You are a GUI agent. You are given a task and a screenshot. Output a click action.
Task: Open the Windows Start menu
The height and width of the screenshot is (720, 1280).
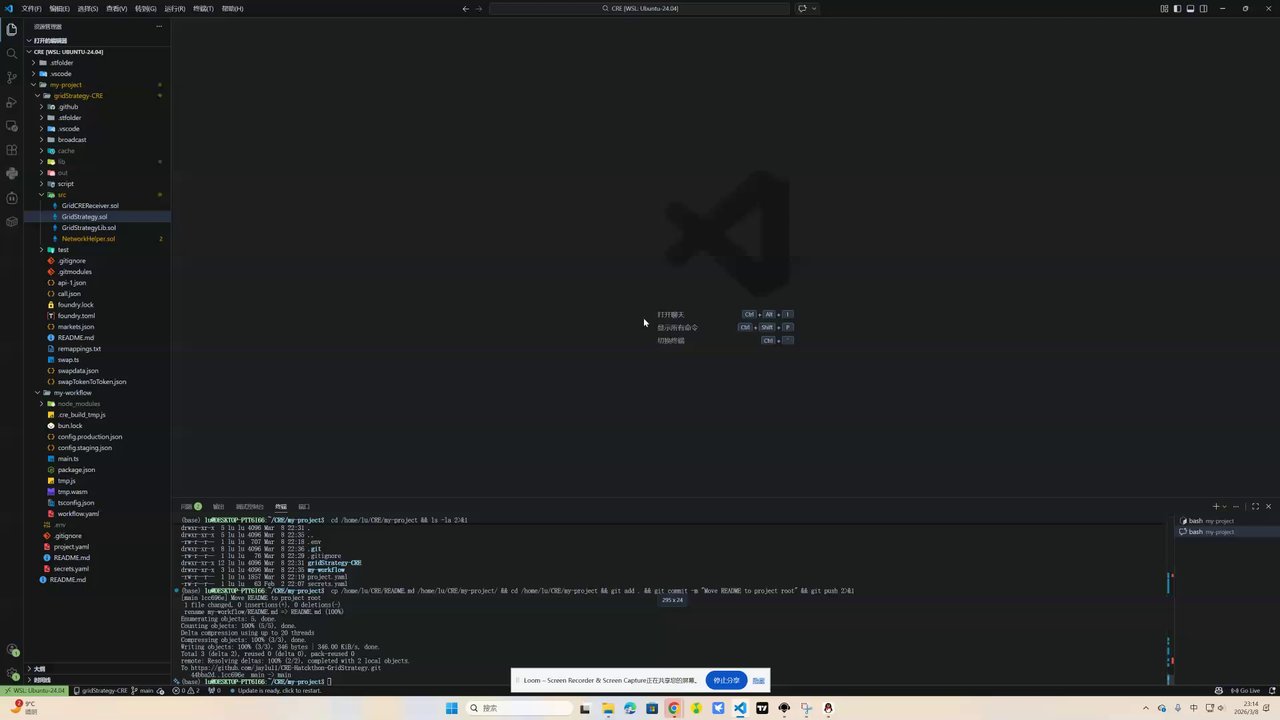(x=451, y=708)
